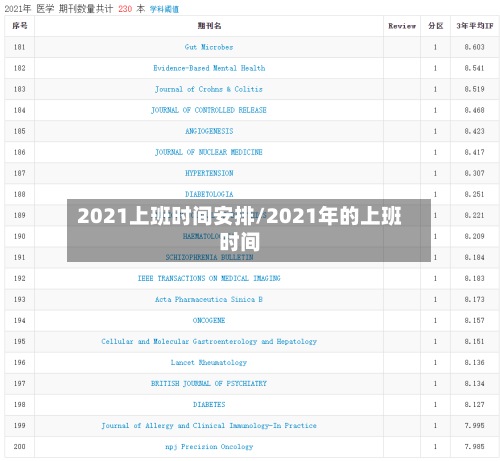Click the row number 200

click(20, 446)
